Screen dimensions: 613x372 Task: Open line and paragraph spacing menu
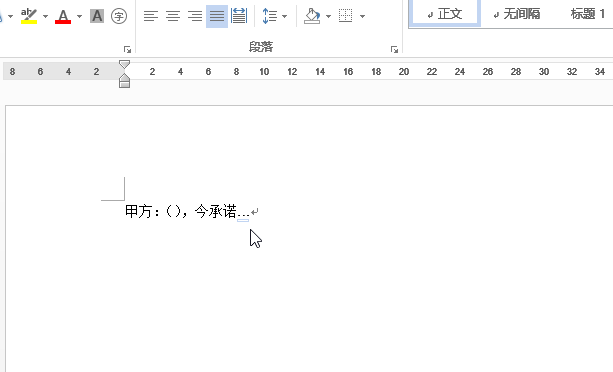click(x=270, y=16)
